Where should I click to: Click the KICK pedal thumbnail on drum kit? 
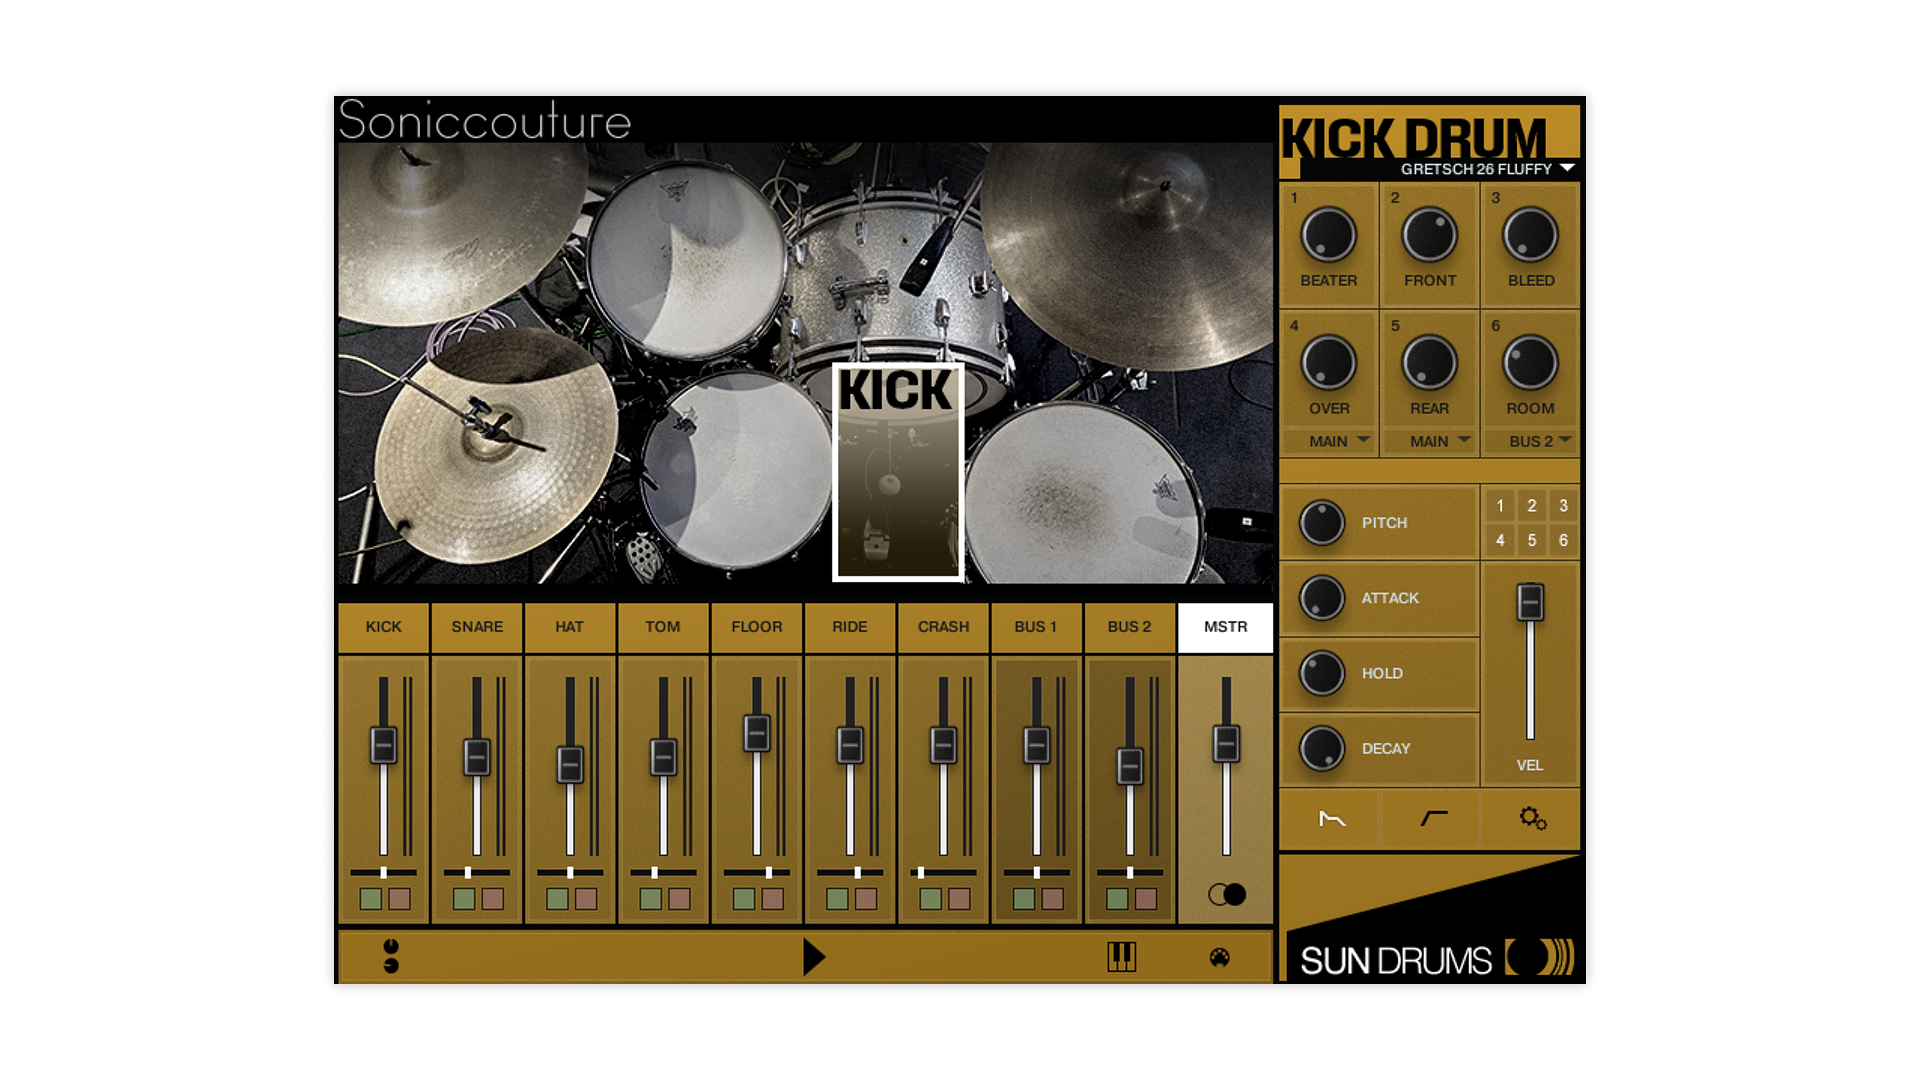click(898, 472)
